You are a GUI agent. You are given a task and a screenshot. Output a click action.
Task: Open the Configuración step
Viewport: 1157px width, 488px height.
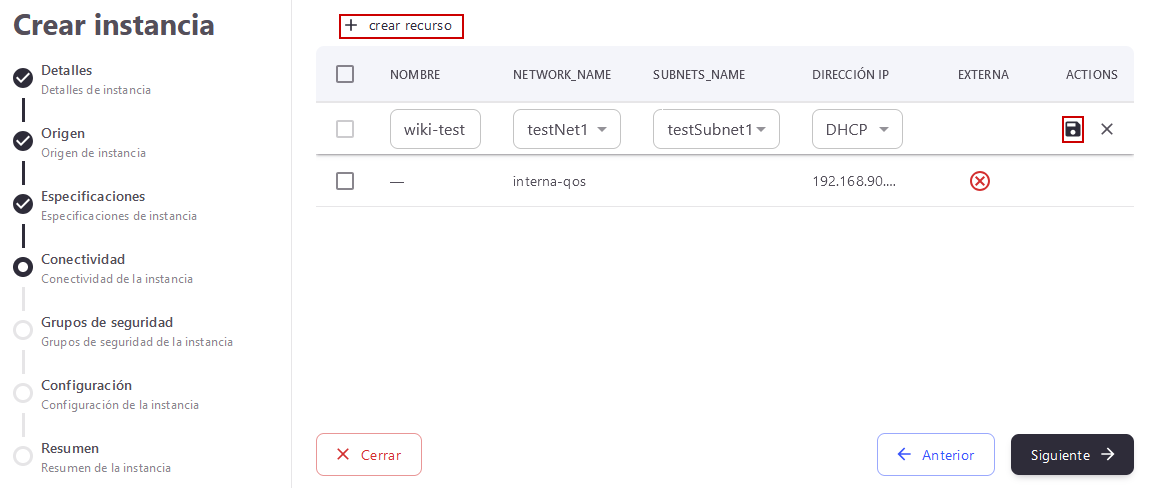pos(86,386)
